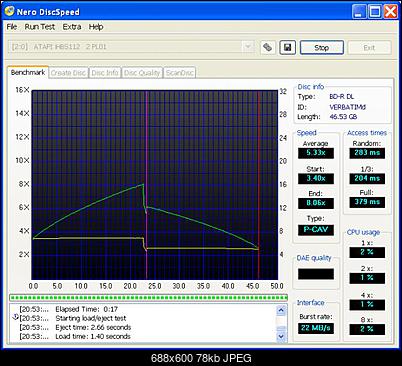The height and width of the screenshot is (366, 402).
Task: Click the disc ID VERBATIMd text
Action: point(347,107)
